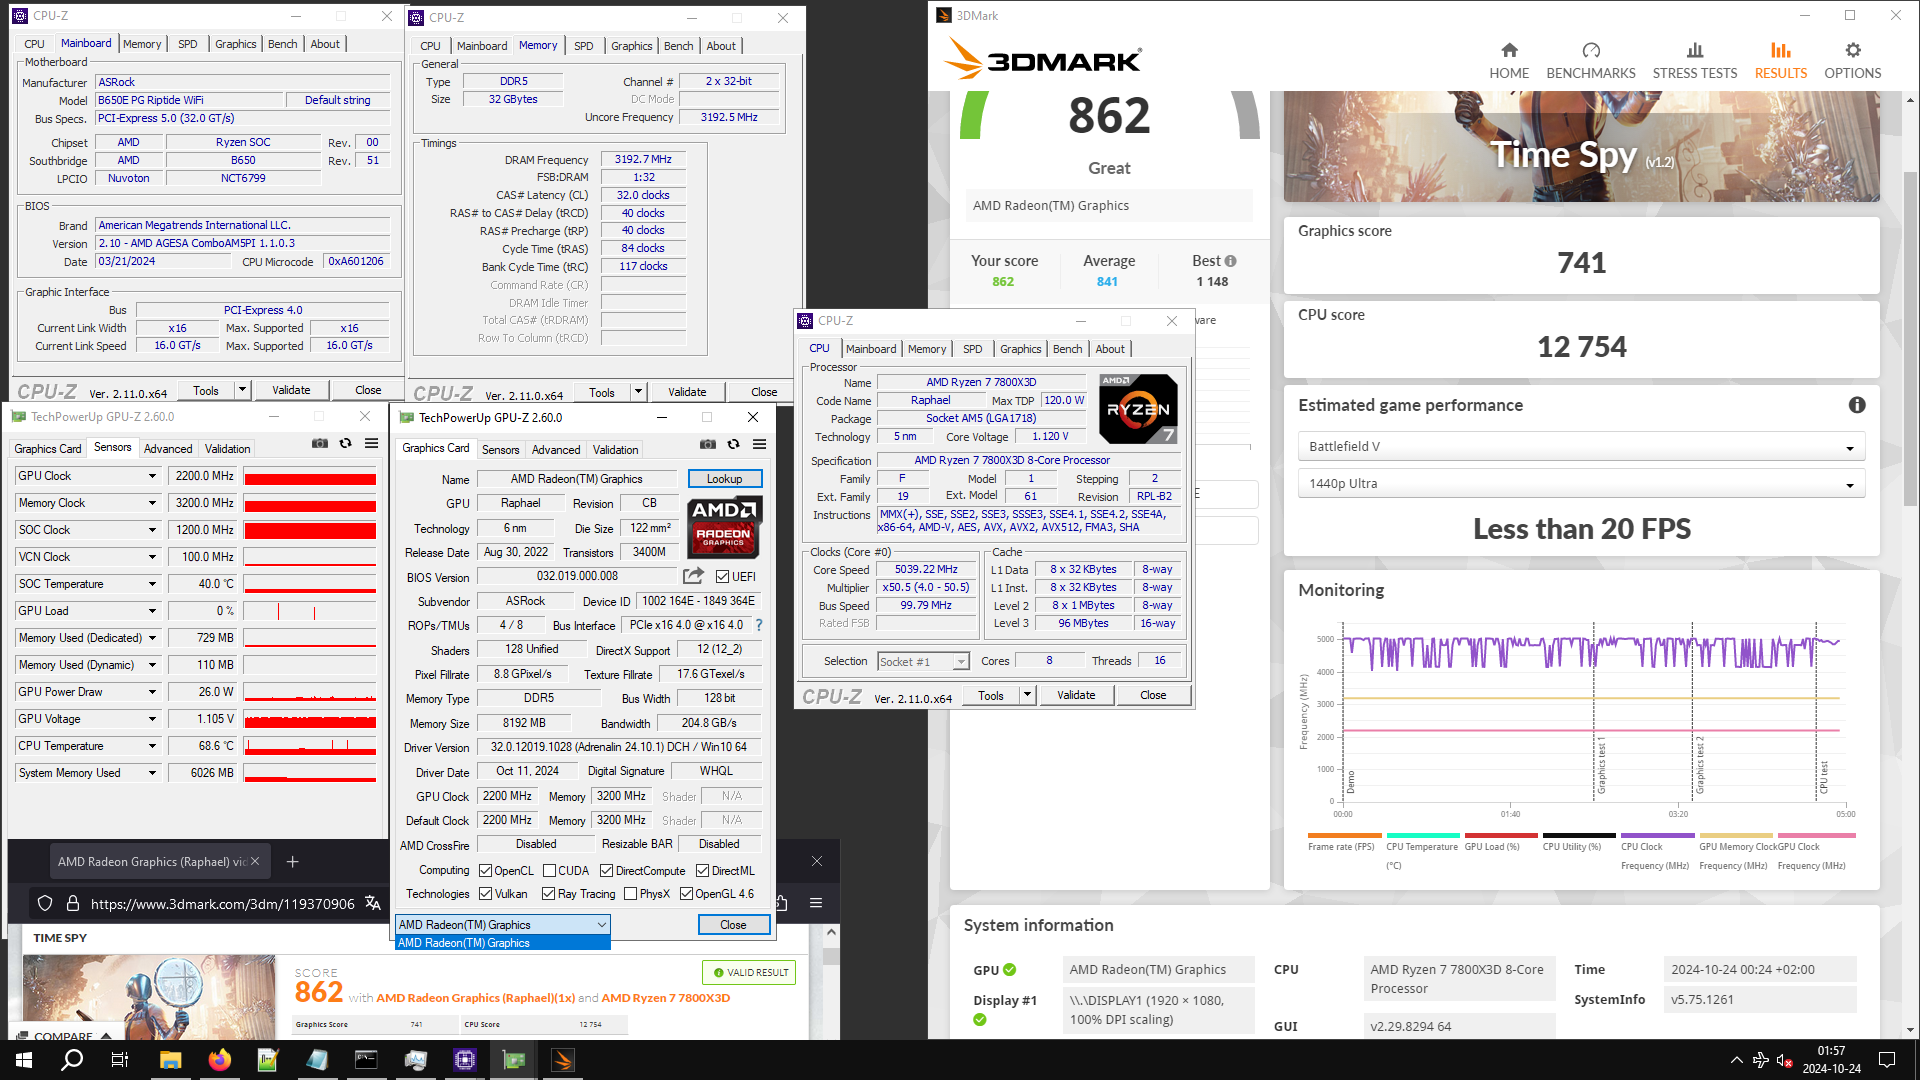Screen dimensions: 1920x1080
Task: Open the SPD tab in CPU-Z Mainboard window
Action: point(187,44)
